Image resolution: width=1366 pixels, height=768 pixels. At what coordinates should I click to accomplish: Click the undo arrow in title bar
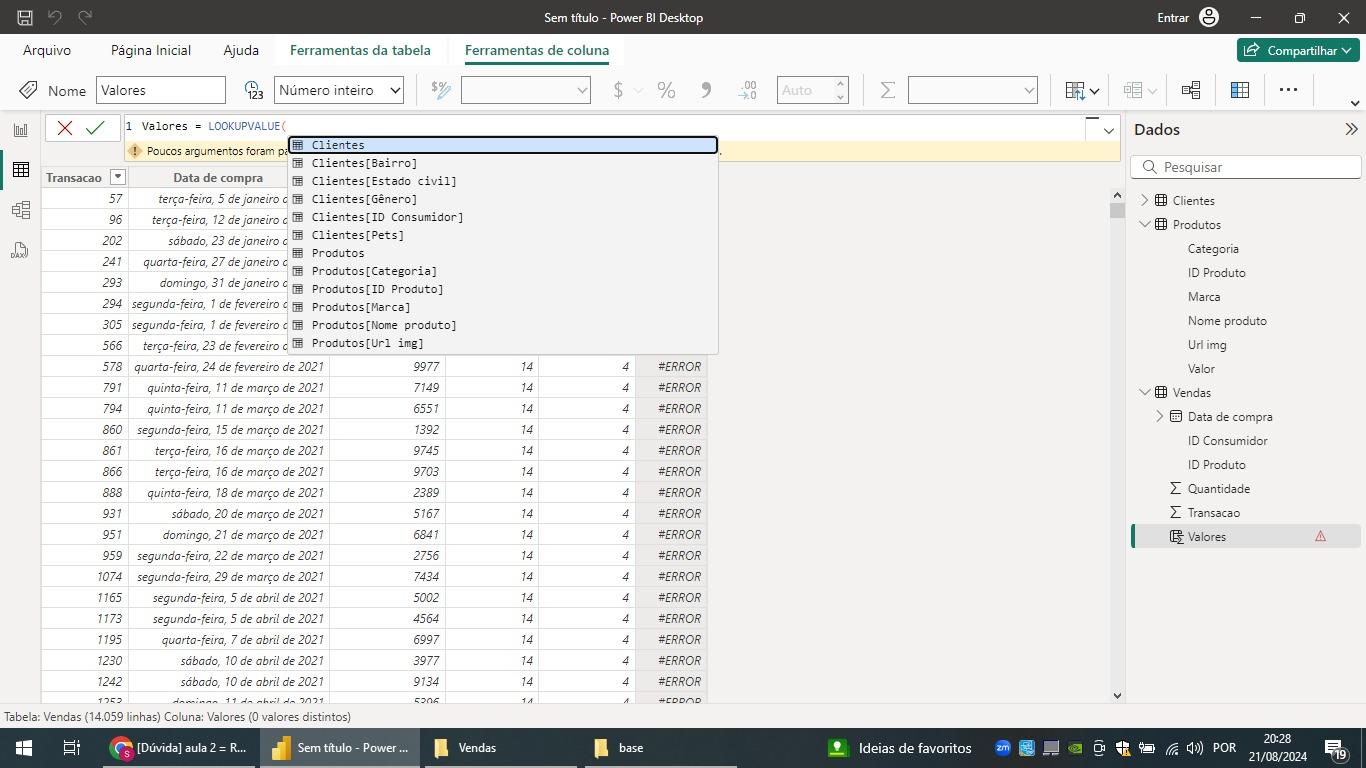[55, 17]
